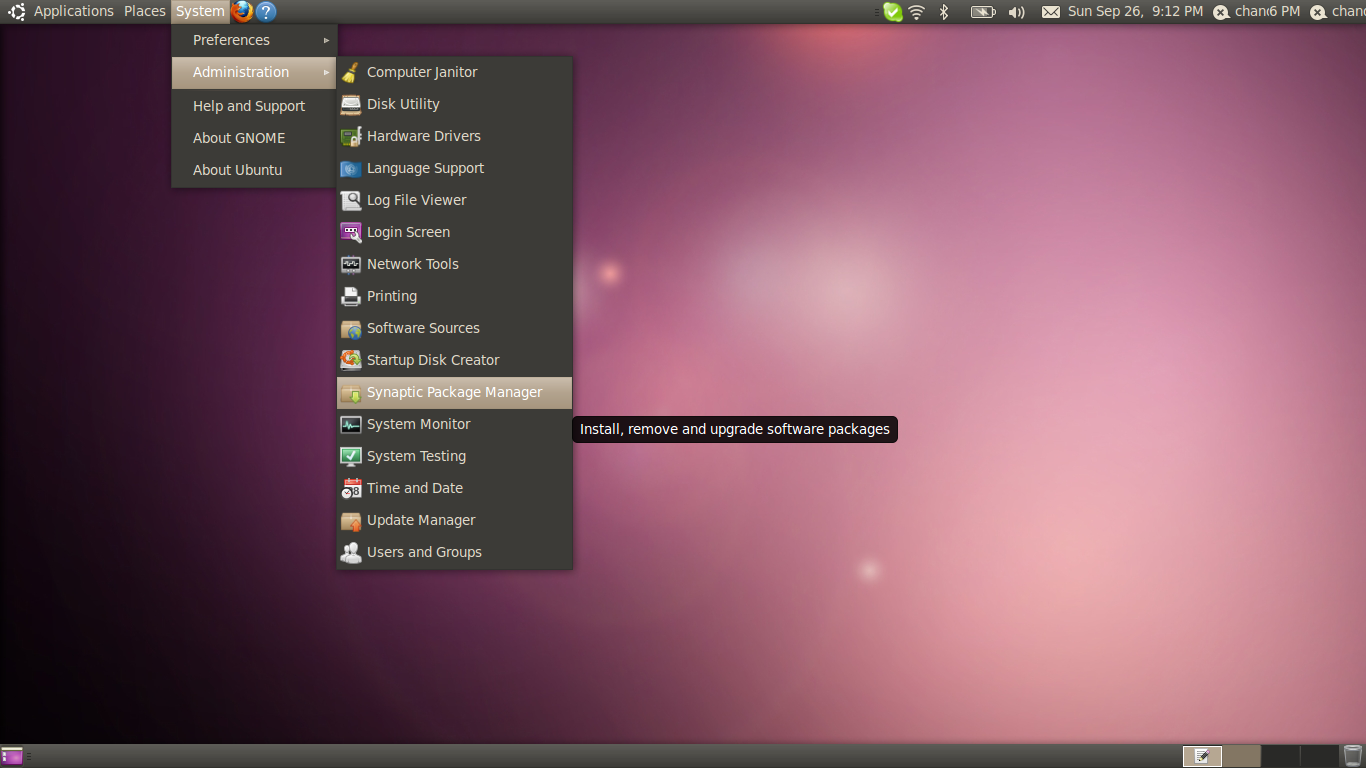Expand the Preferences submenu arrow
This screenshot has height=768, width=1366.
[x=326, y=40]
